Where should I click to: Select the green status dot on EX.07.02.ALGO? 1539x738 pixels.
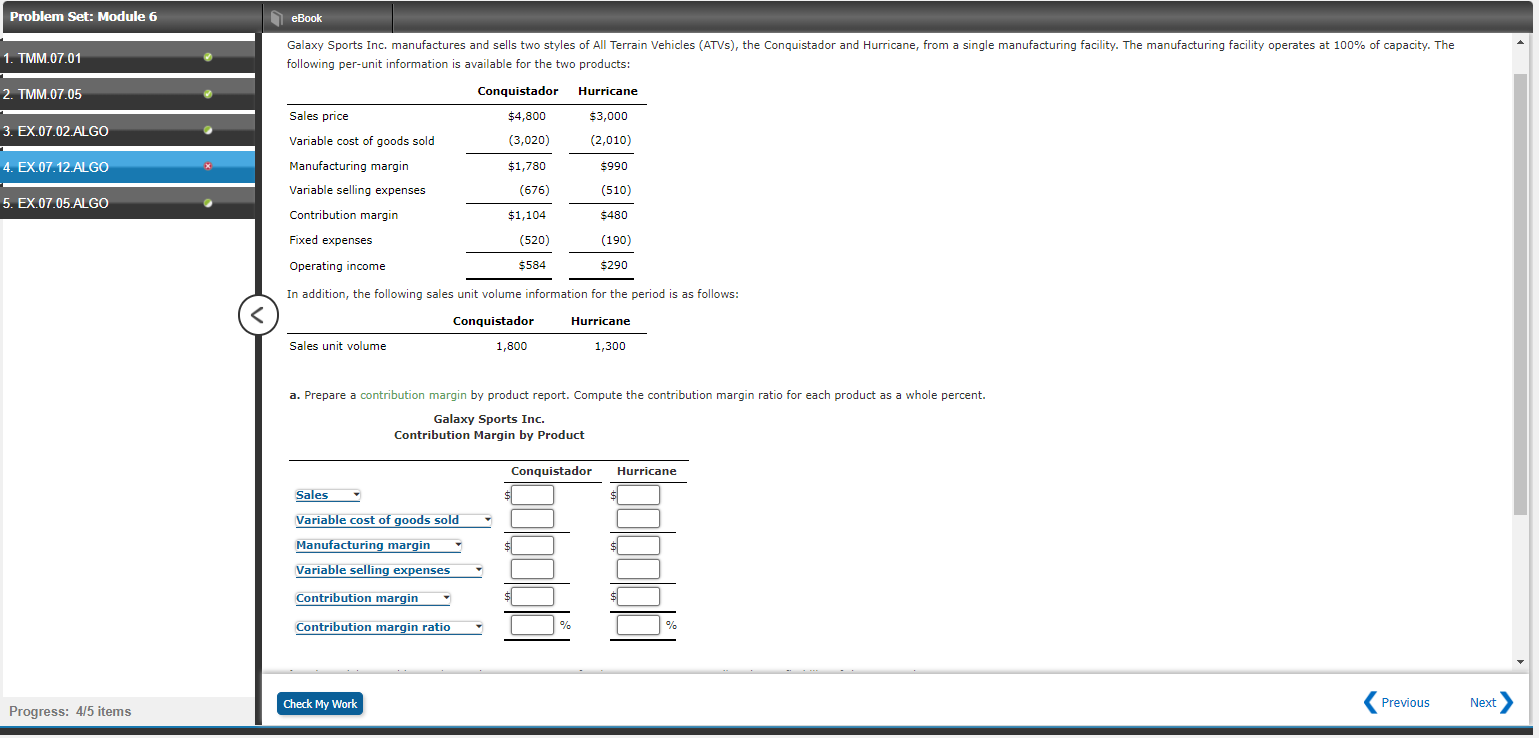(207, 130)
